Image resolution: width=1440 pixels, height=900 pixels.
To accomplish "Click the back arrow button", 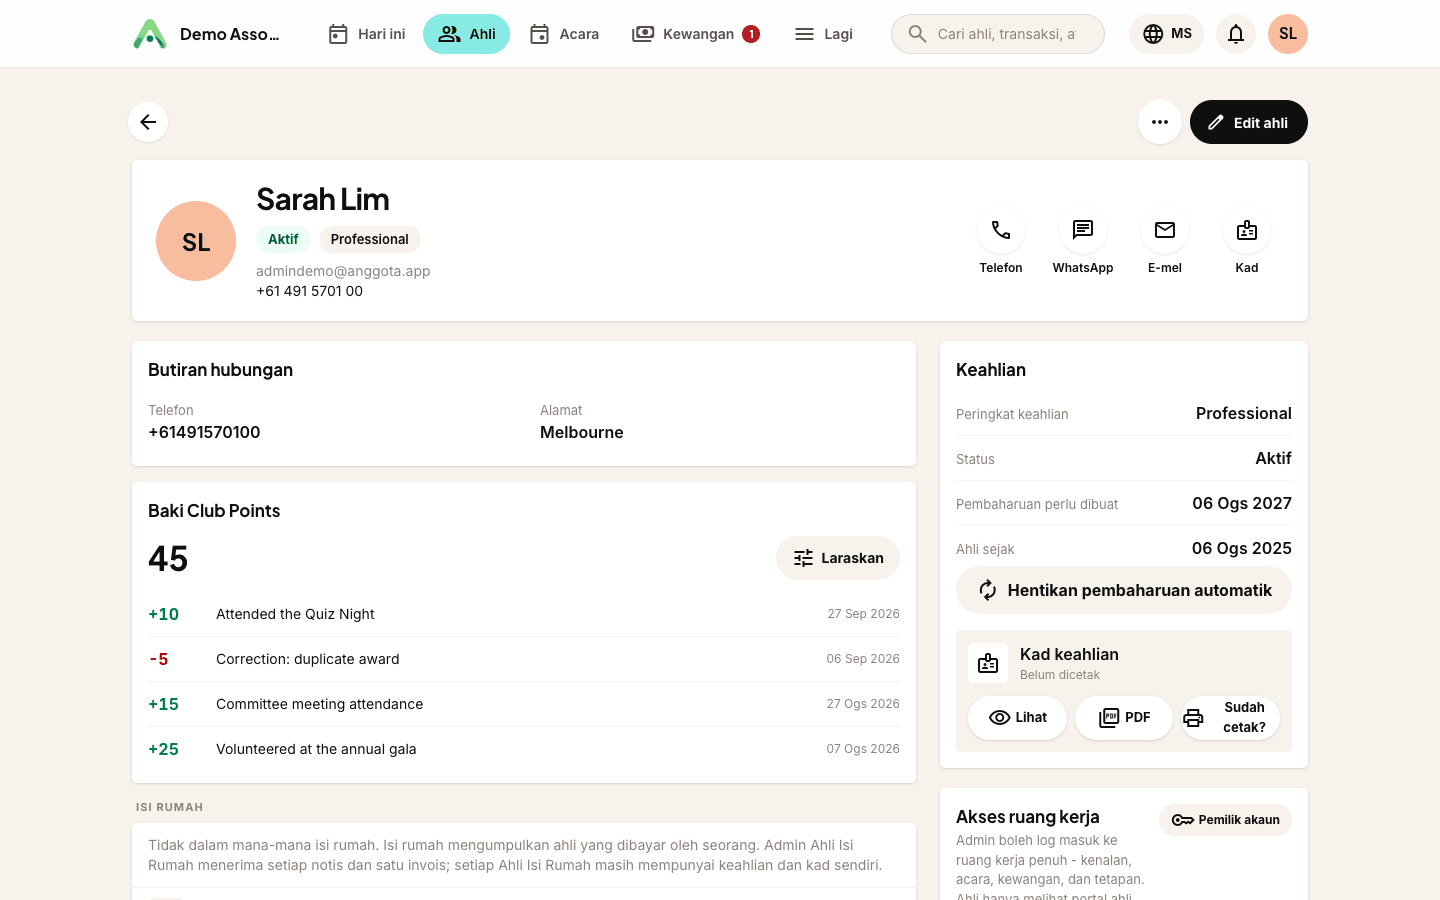I will [x=148, y=122].
